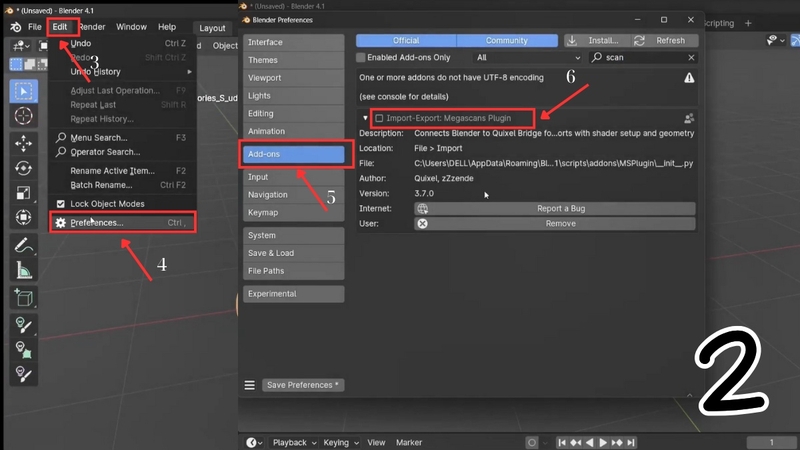Image resolution: width=800 pixels, height=450 pixels.
Task: Select the Measure tool icon
Action: coord(23,270)
